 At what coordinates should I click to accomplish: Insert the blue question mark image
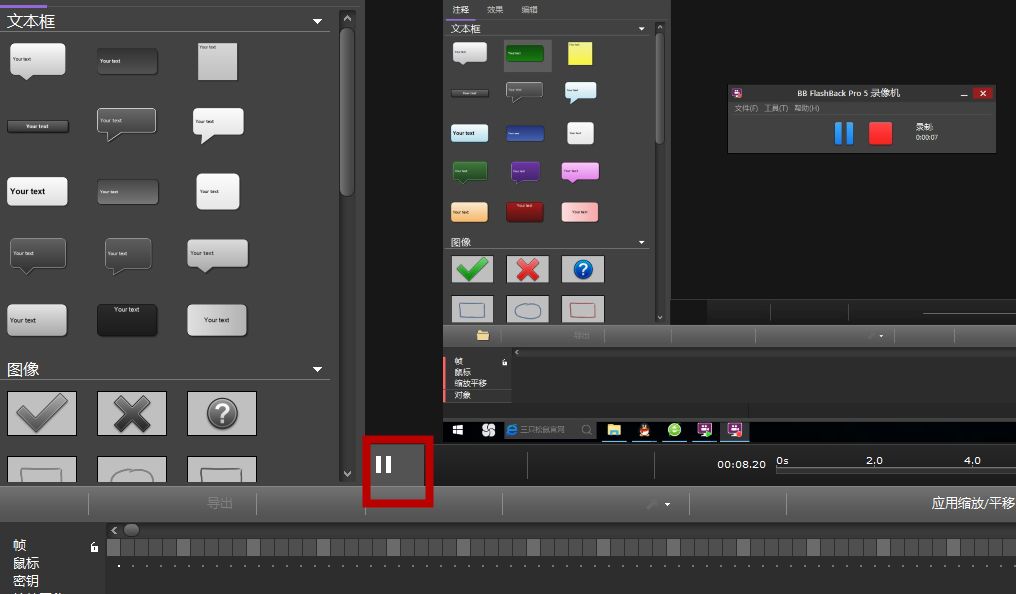pos(583,269)
